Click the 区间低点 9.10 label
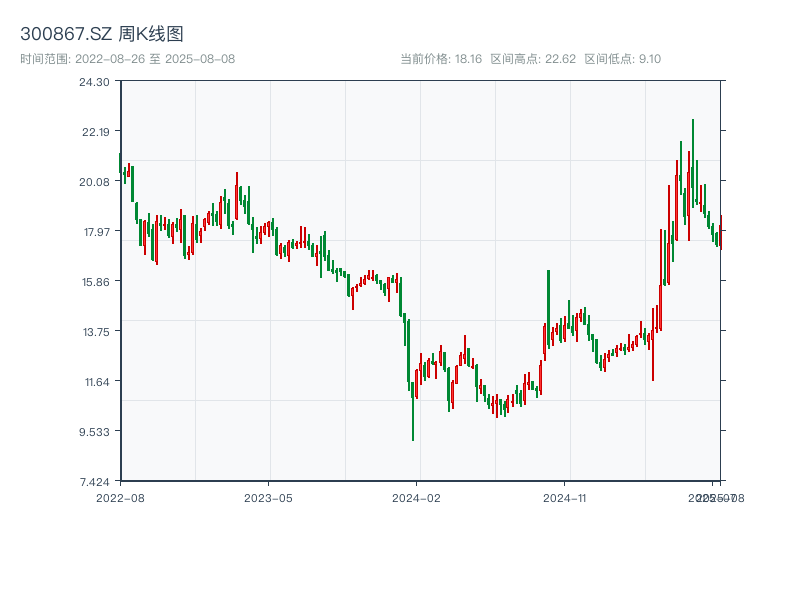This screenshot has width=800, height=600. (622, 59)
